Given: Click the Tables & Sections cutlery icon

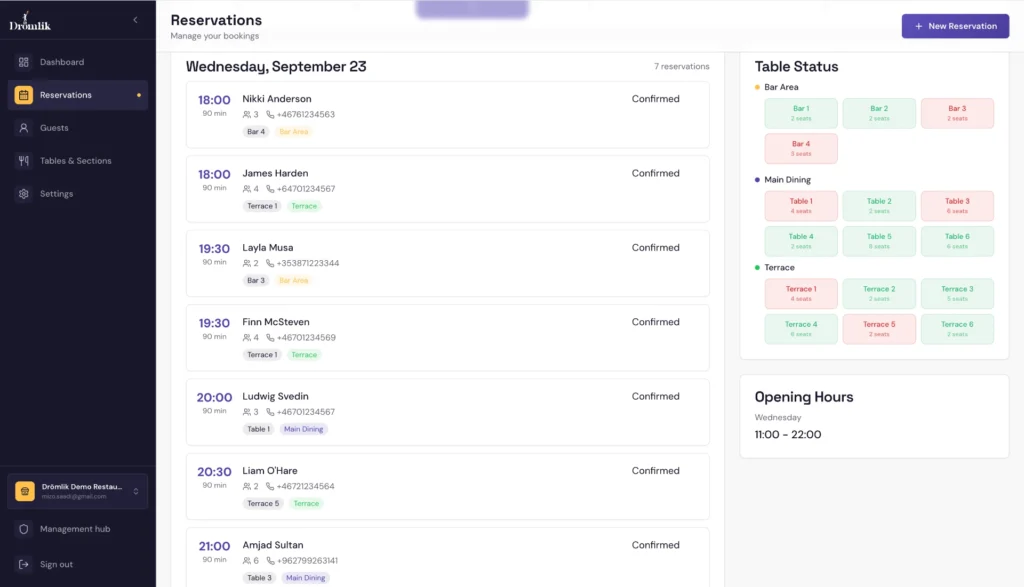Looking at the screenshot, I should (24, 161).
